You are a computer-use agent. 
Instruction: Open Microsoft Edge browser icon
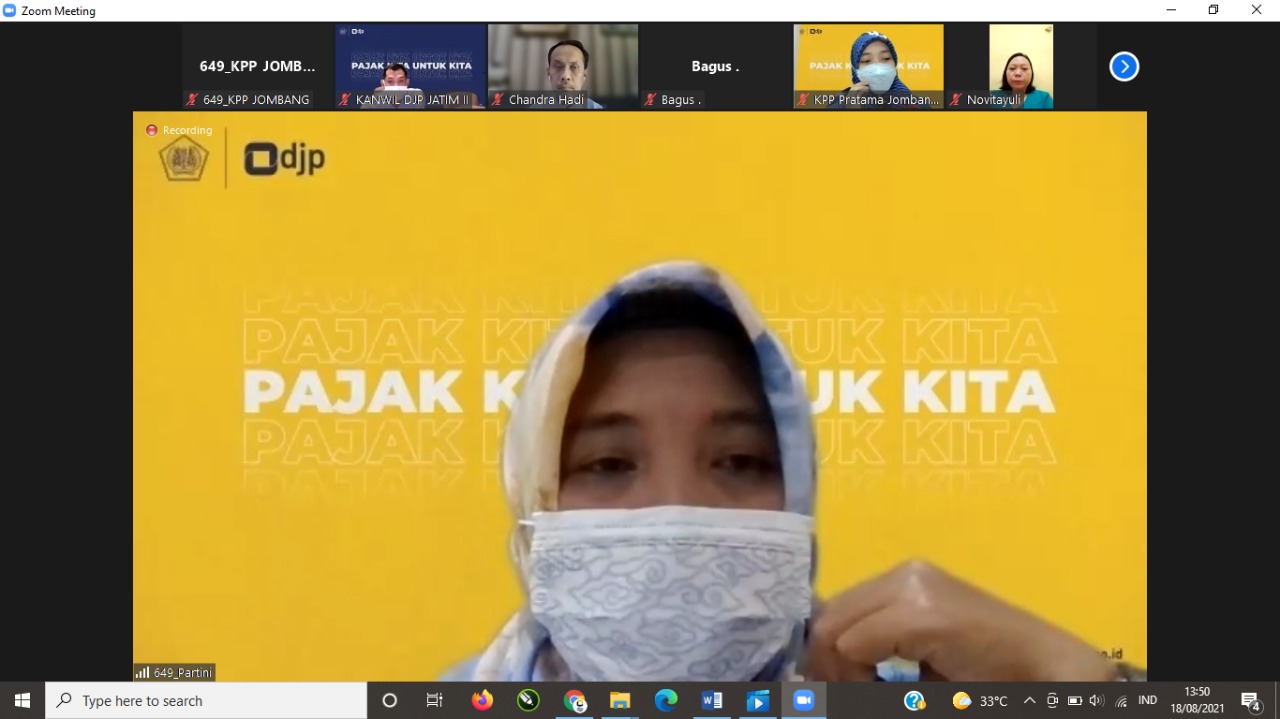click(x=666, y=701)
